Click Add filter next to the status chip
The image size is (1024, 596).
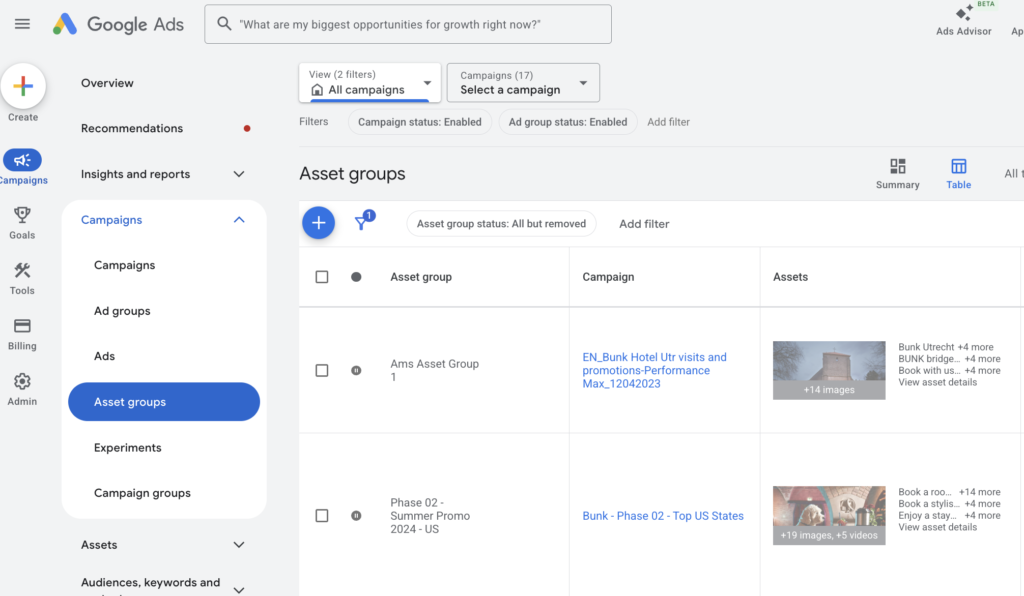coord(643,223)
